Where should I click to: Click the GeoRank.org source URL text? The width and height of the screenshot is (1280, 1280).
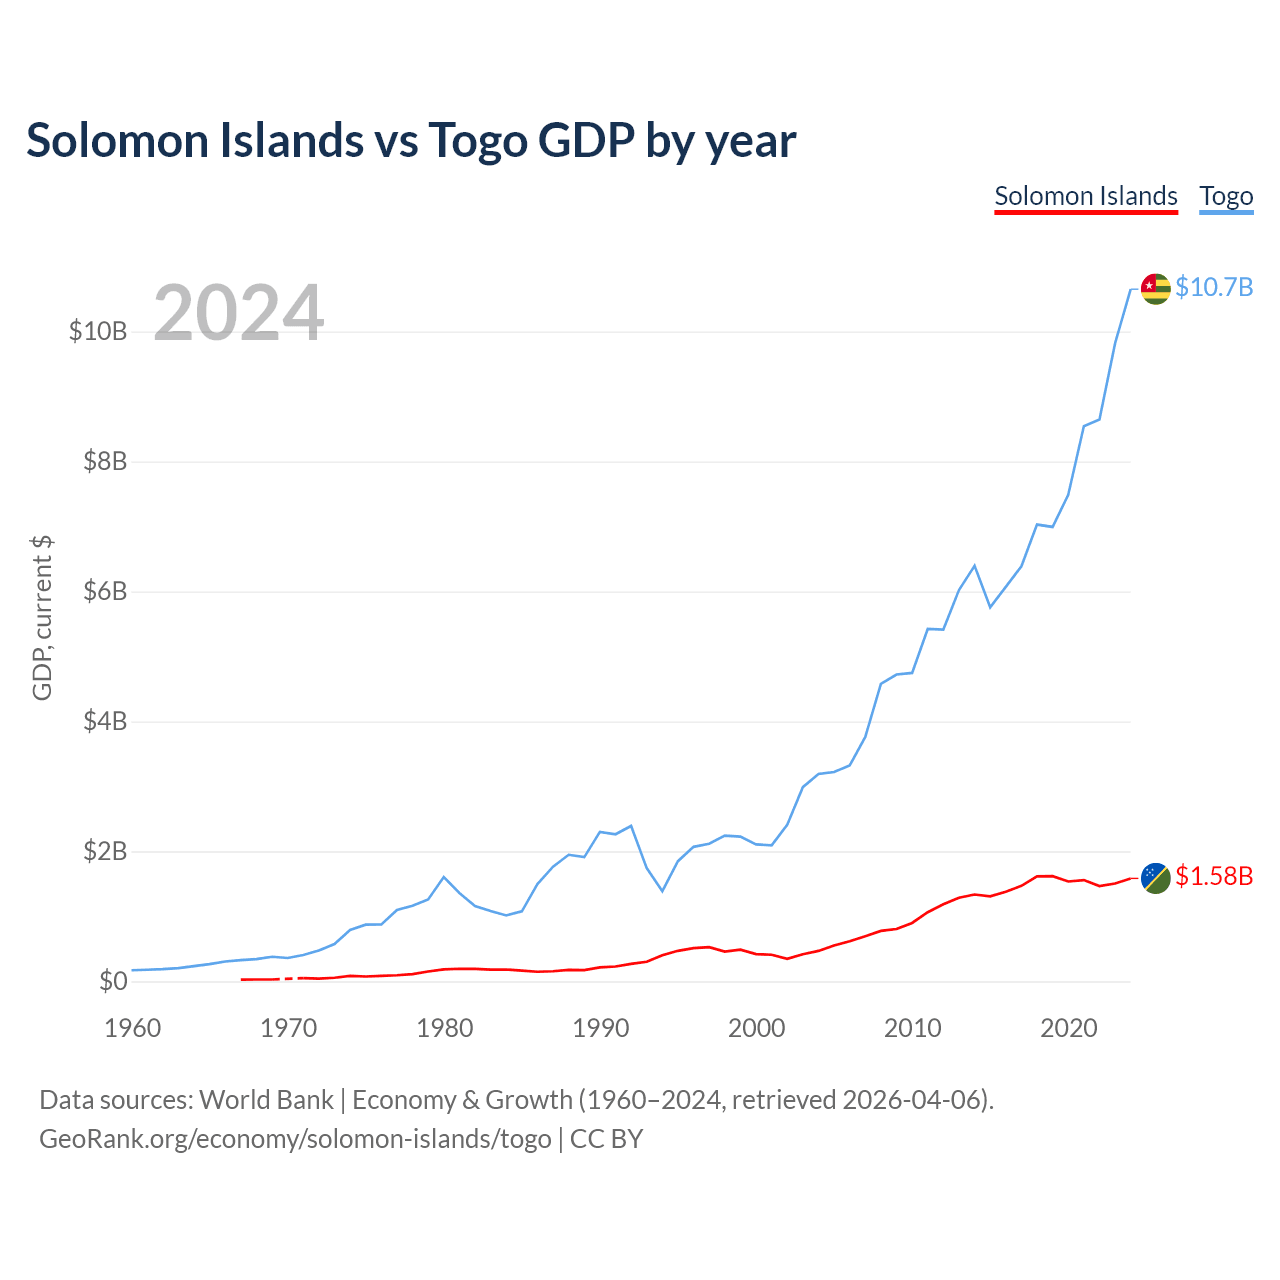[295, 1139]
